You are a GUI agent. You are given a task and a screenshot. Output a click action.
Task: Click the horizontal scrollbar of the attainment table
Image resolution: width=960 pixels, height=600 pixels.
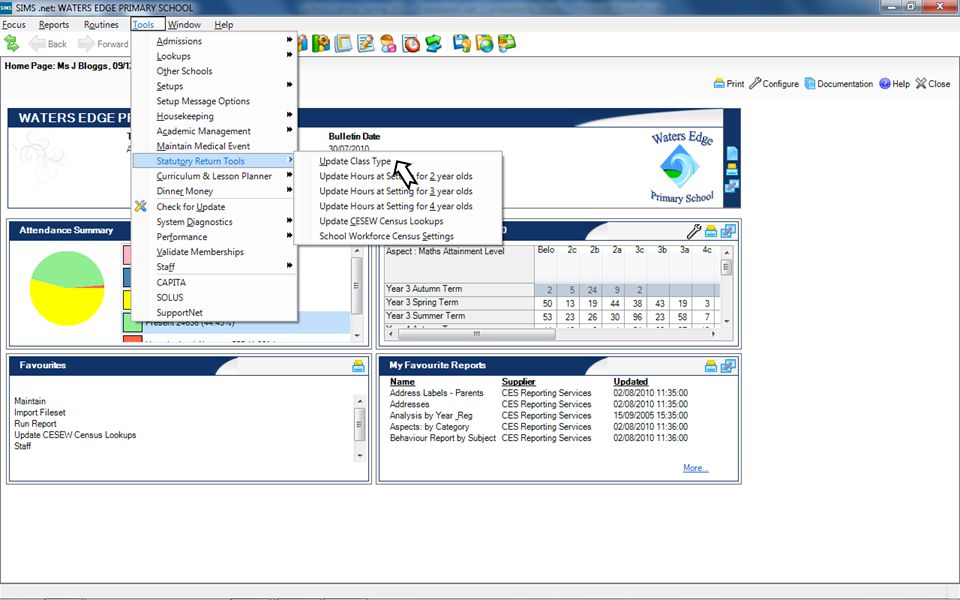click(x=476, y=334)
